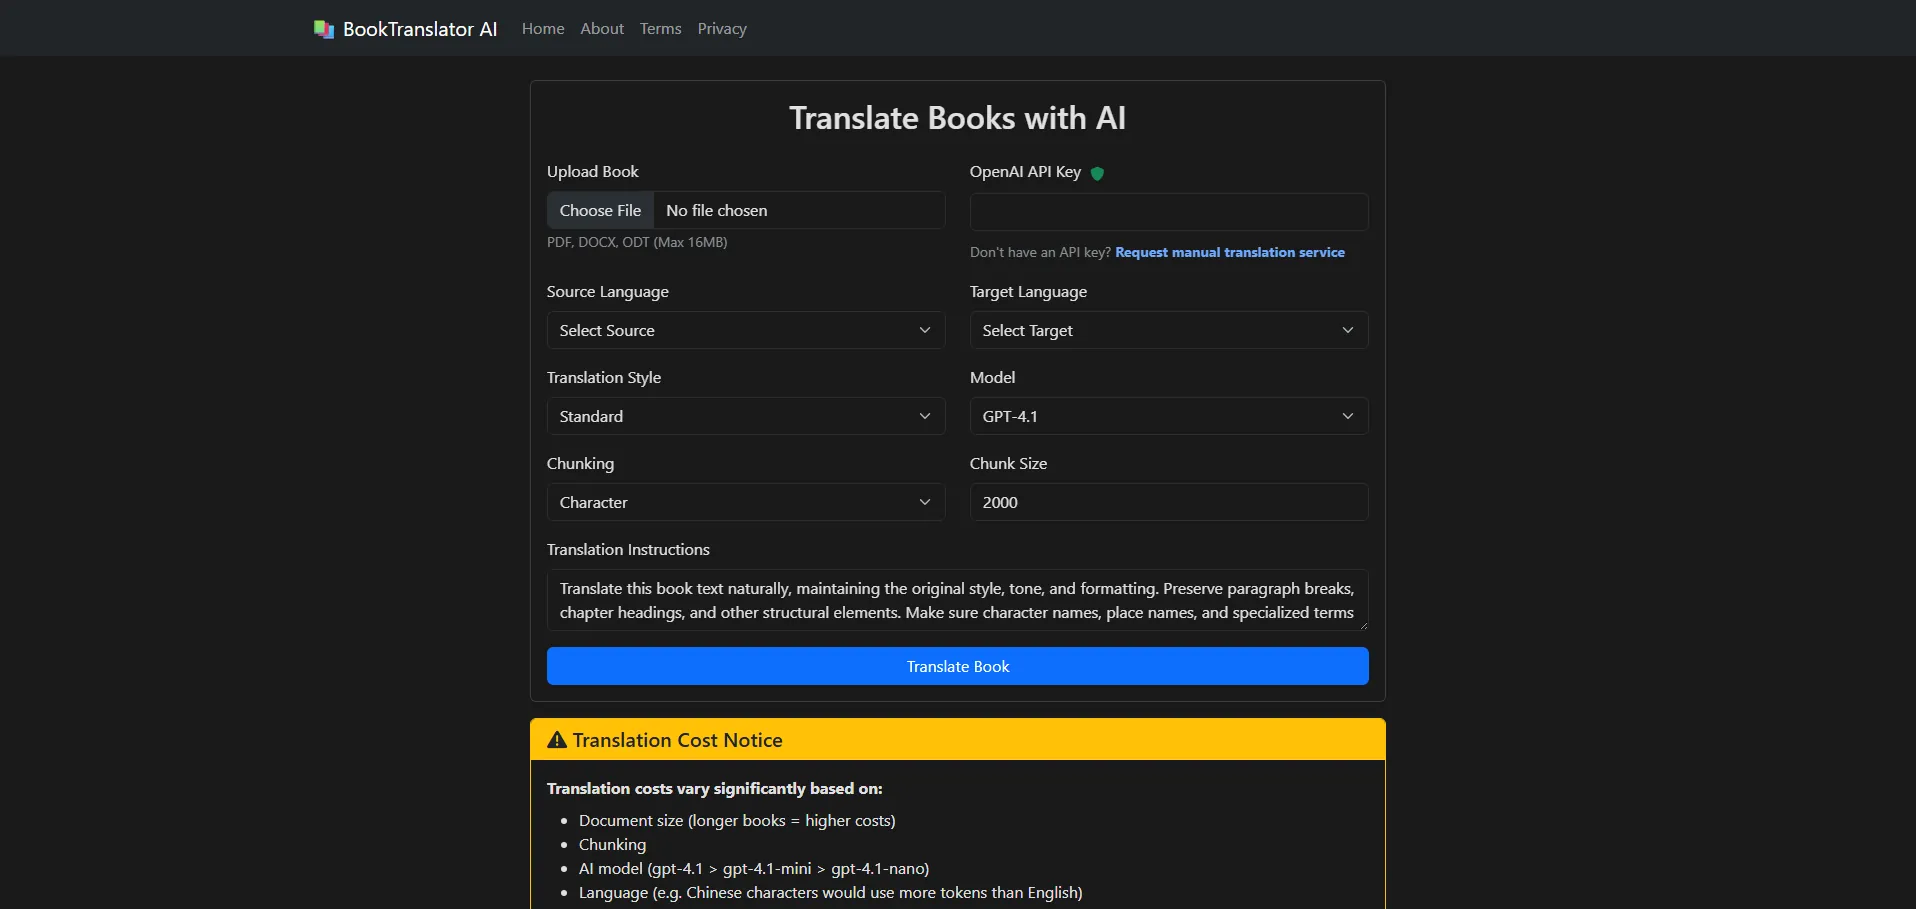Click the textarea resize handle corner
This screenshot has width=1916, height=909.
1362,625
